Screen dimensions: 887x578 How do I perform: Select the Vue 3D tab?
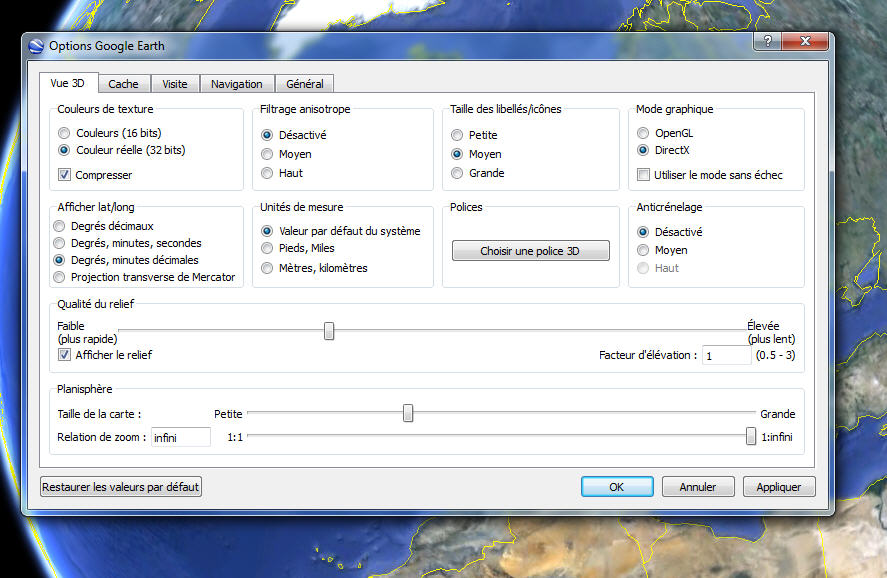click(x=68, y=83)
